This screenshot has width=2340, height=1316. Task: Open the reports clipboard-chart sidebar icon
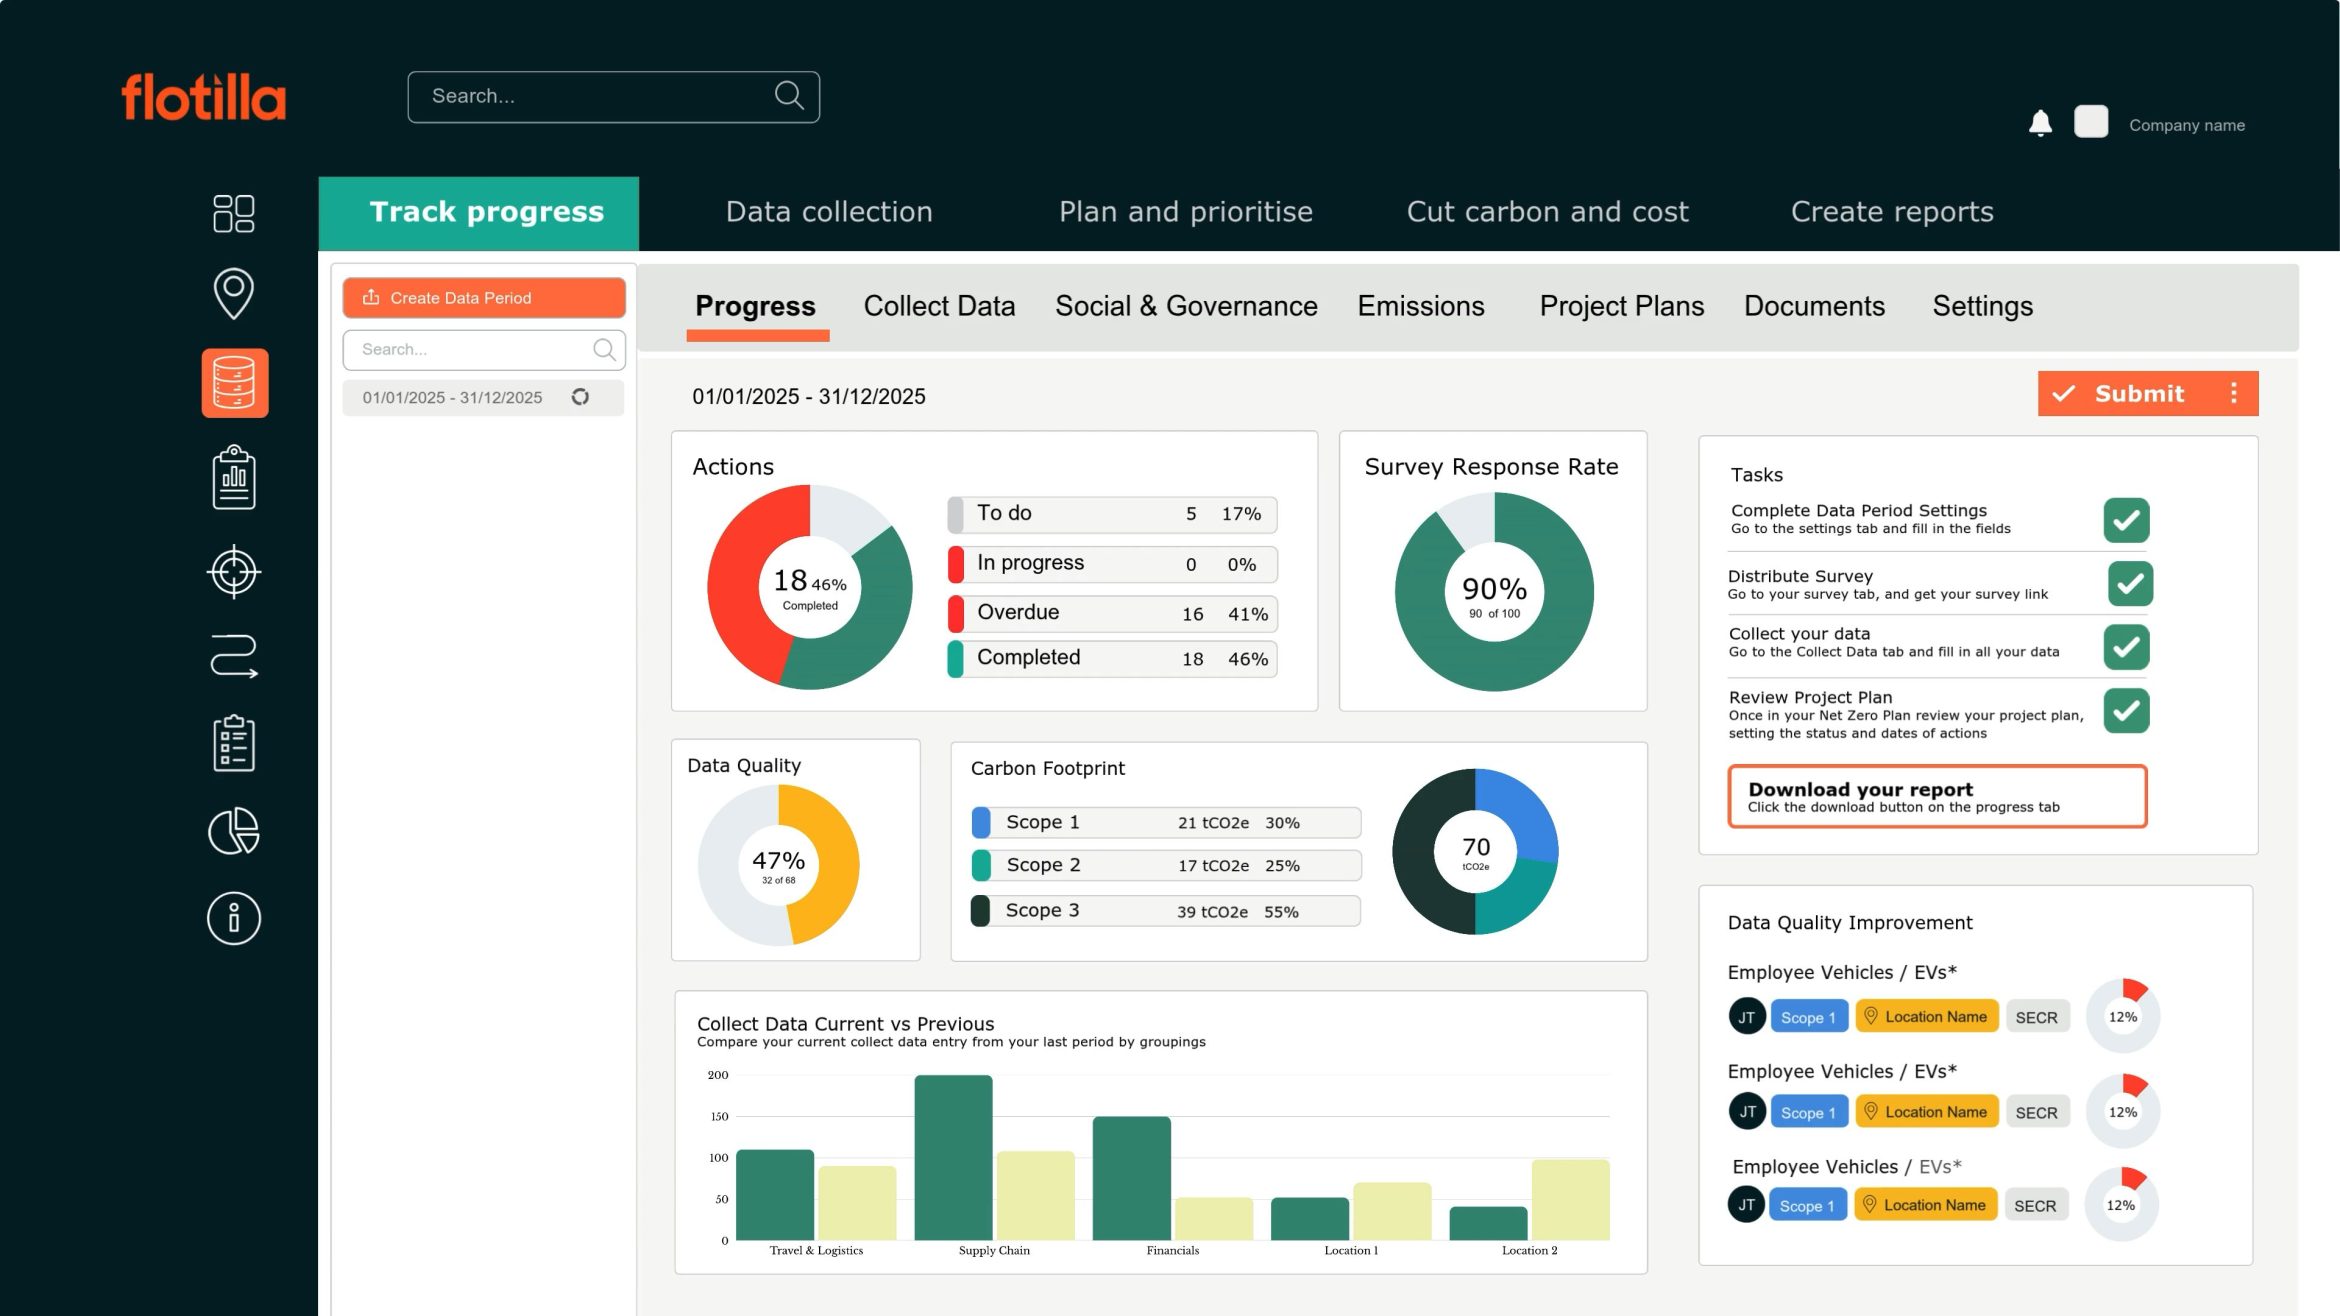click(233, 477)
